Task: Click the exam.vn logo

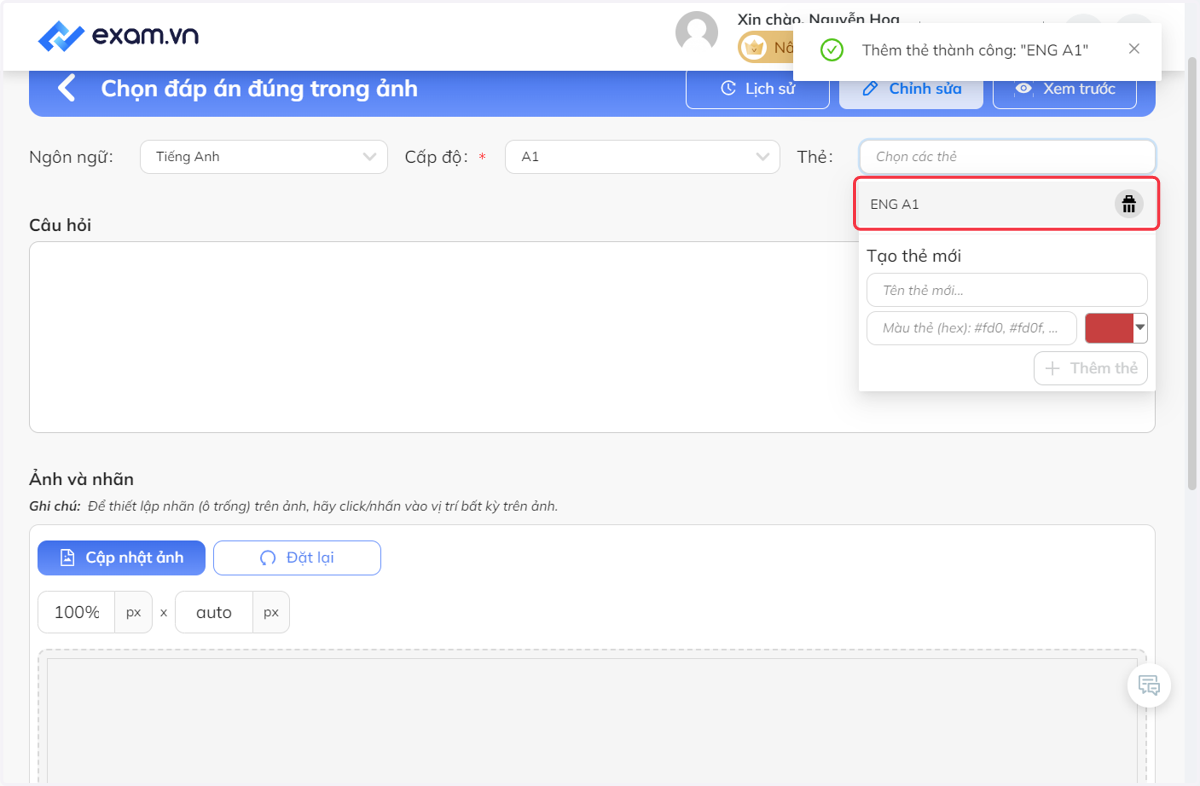Action: point(118,36)
